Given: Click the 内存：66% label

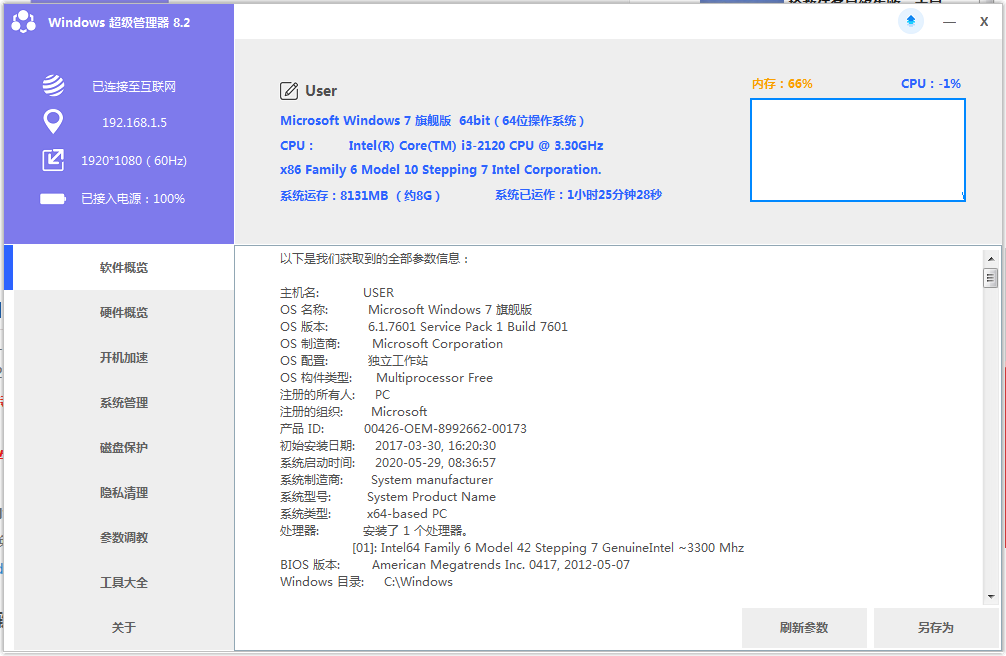Looking at the screenshot, I should (782, 84).
